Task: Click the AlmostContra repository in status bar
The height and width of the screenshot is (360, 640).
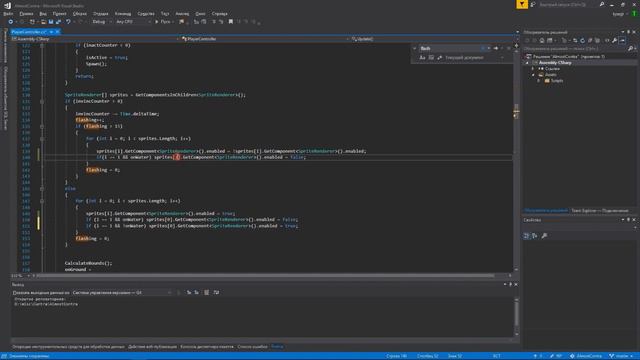Action: [x=586, y=356]
